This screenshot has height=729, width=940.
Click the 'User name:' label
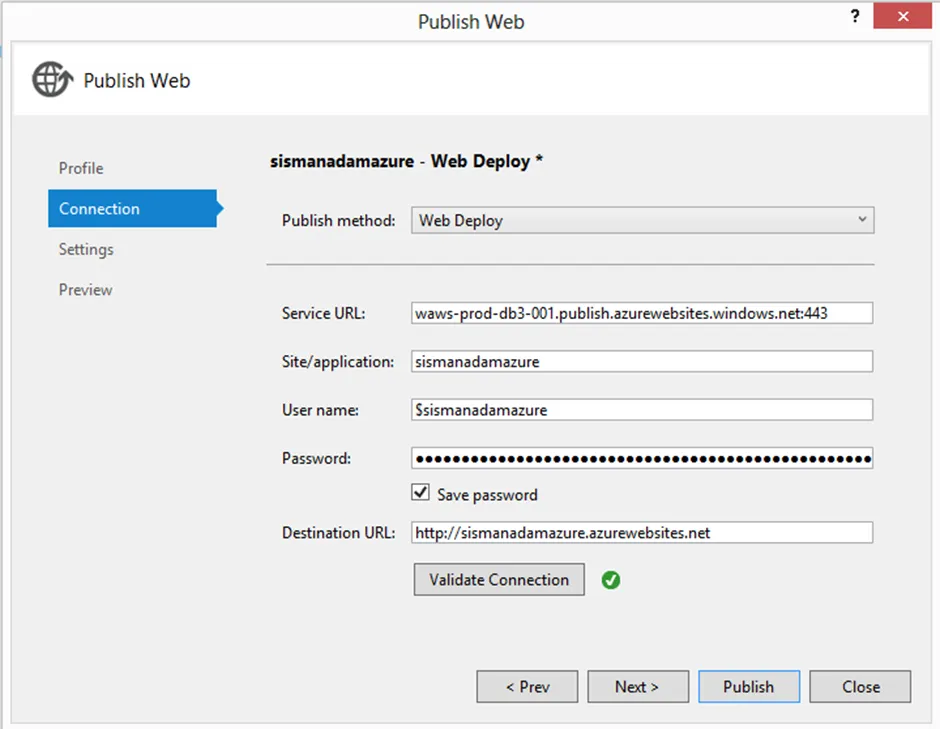click(321, 410)
